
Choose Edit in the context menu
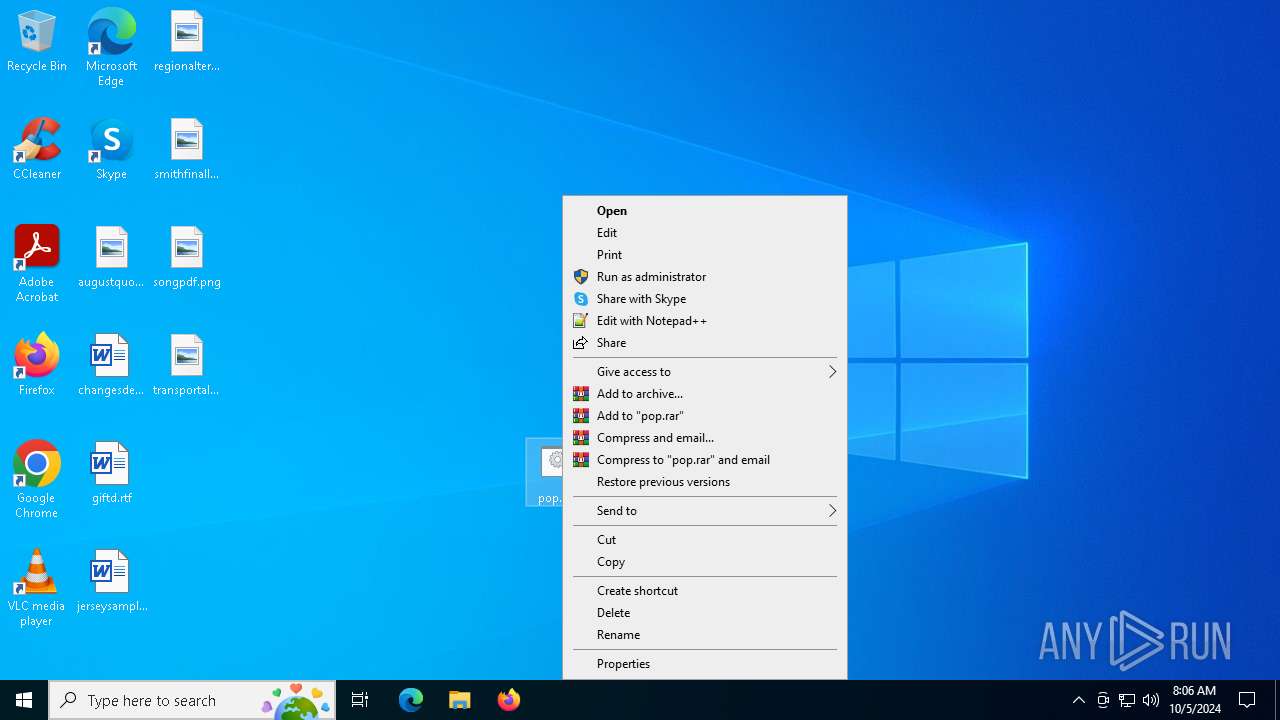pyautogui.click(x=705, y=233)
